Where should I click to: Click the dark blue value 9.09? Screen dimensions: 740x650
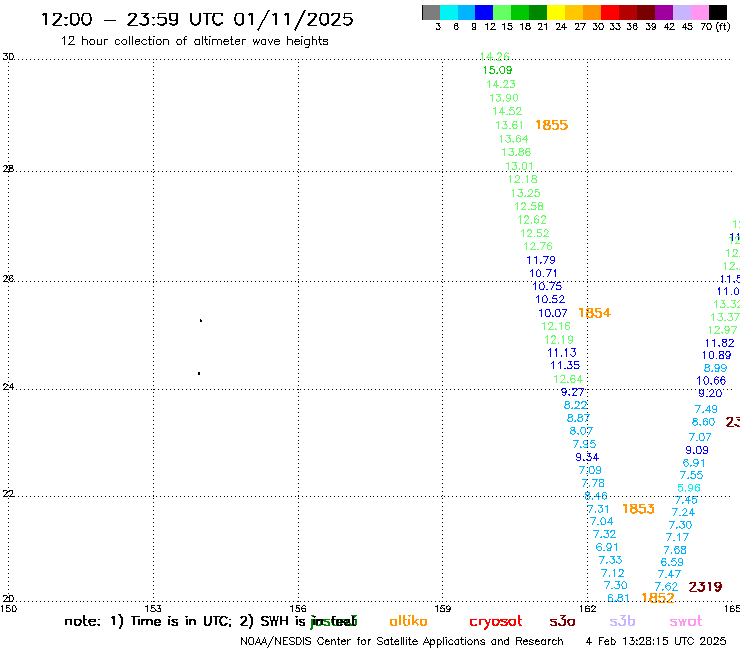[697, 450]
